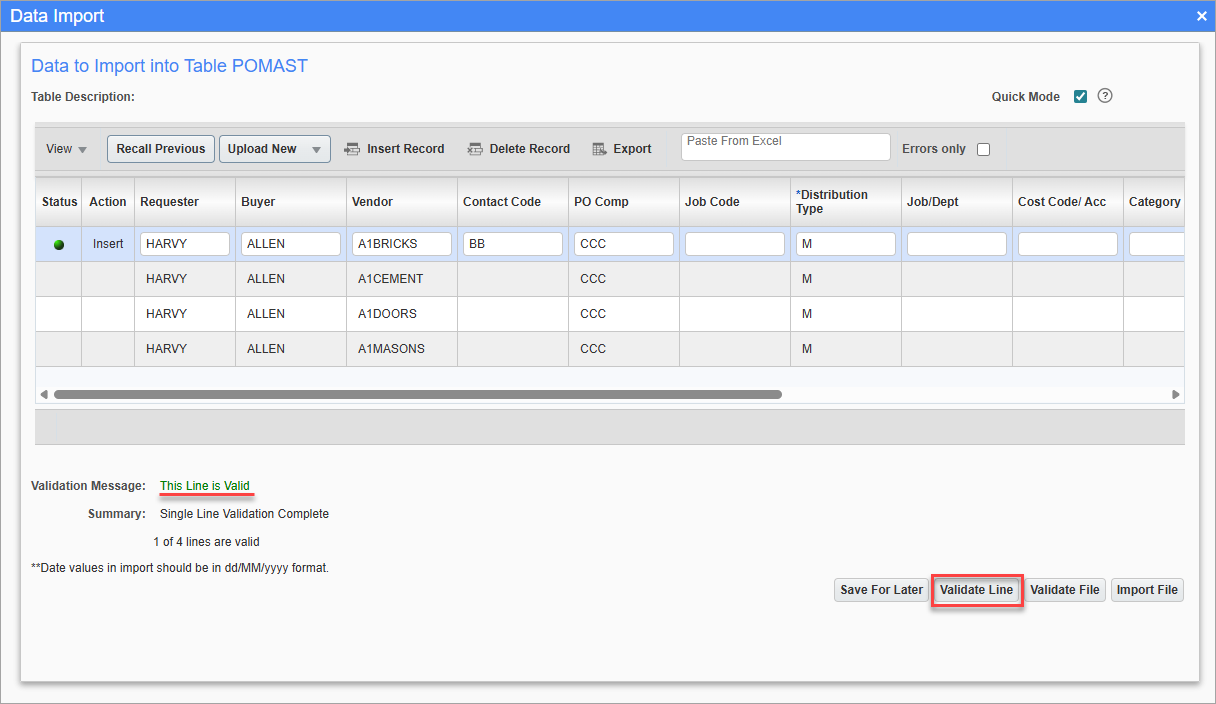
Task: Open the This Line is Valid link
Action: [x=206, y=485]
